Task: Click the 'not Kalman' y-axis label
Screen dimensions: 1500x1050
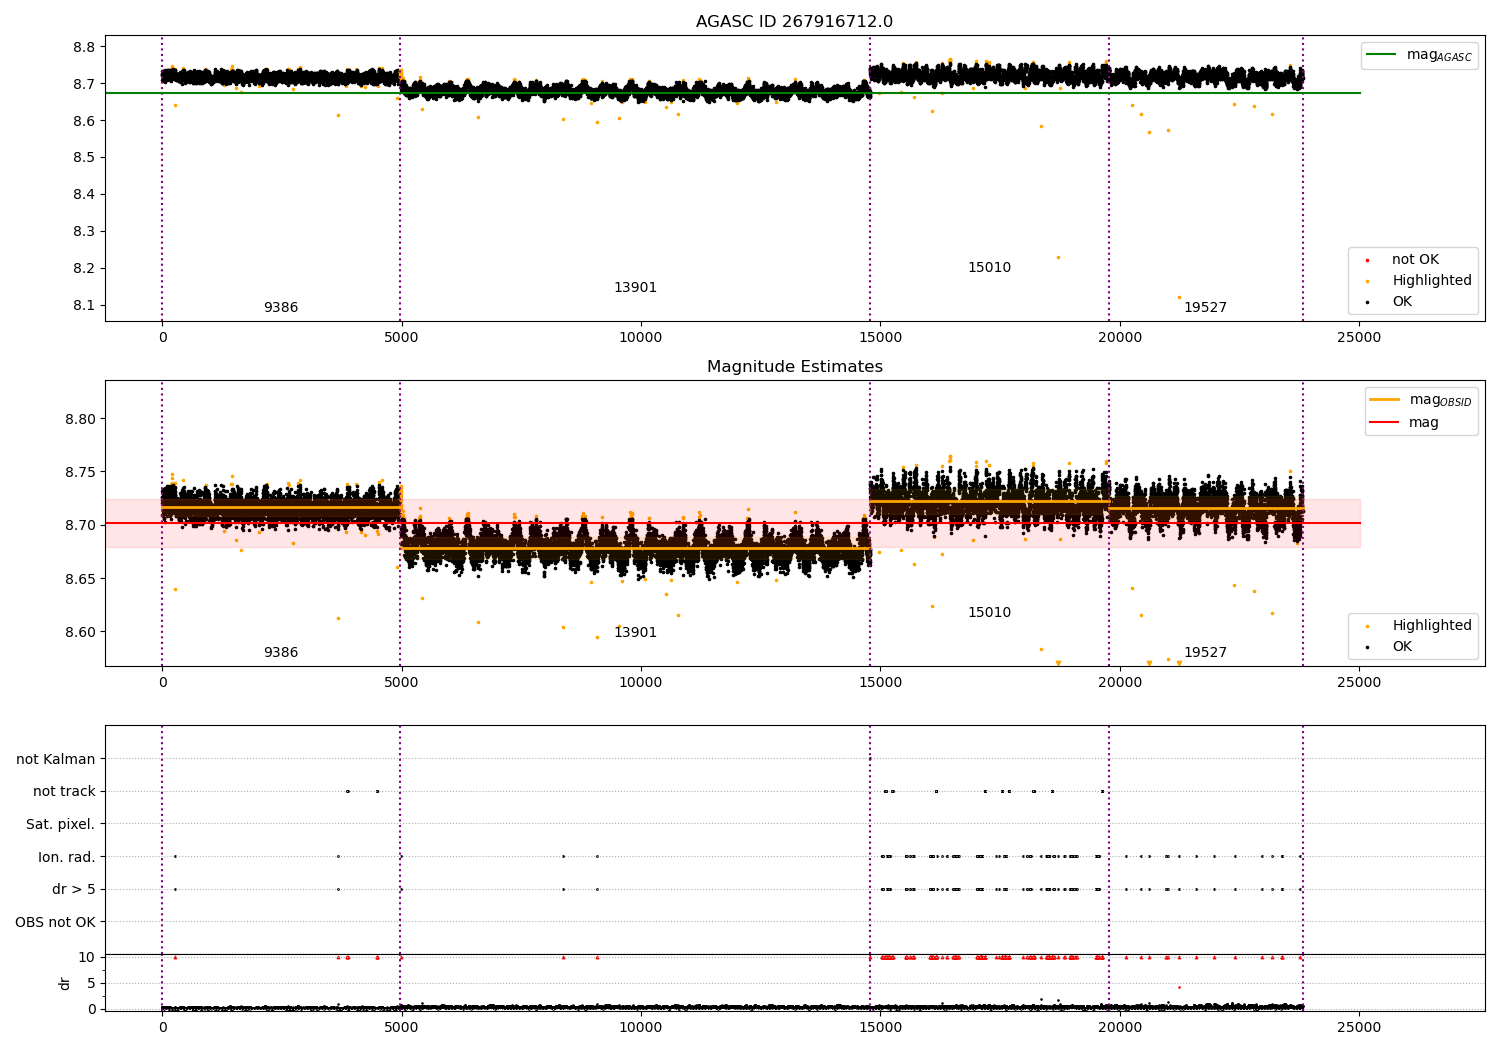Action: [56, 760]
